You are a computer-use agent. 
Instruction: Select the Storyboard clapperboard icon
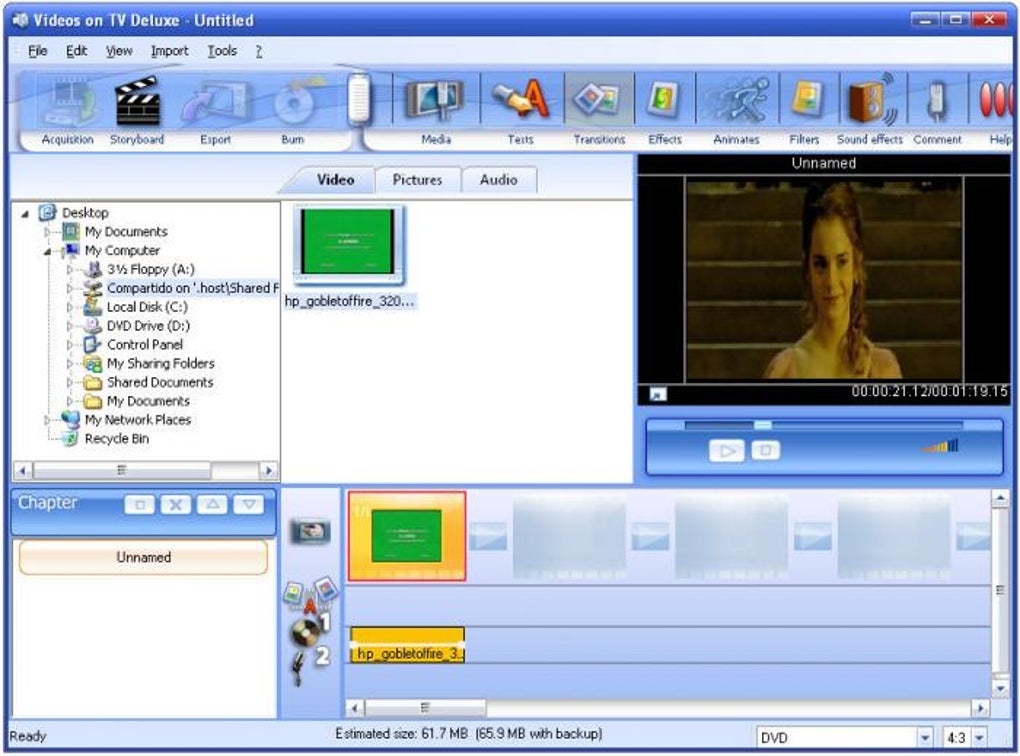click(x=137, y=101)
